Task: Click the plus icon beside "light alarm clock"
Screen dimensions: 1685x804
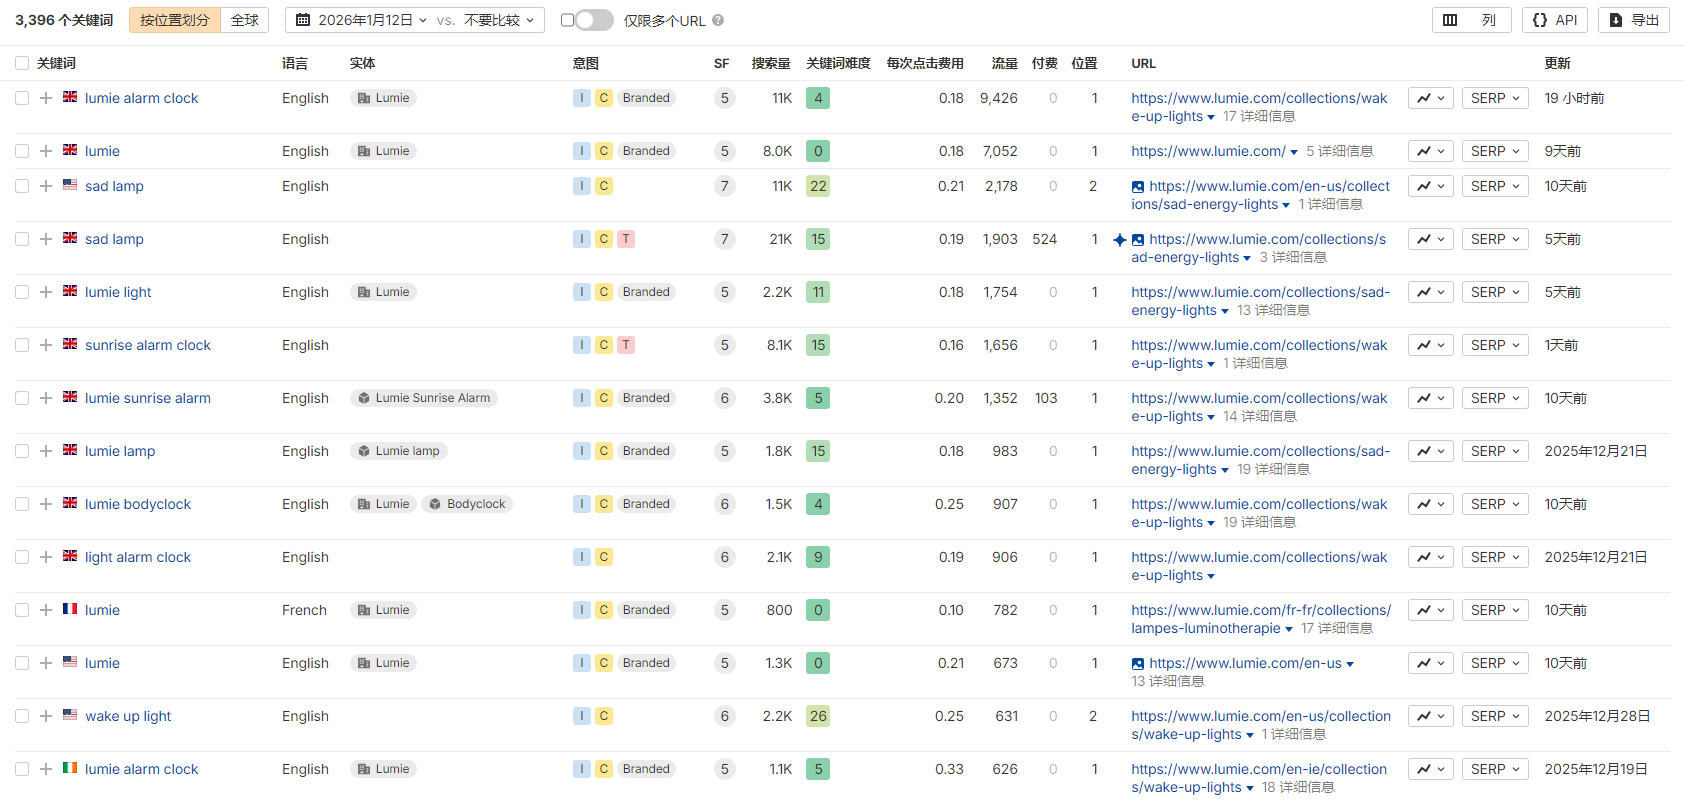Action: [46, 557]
